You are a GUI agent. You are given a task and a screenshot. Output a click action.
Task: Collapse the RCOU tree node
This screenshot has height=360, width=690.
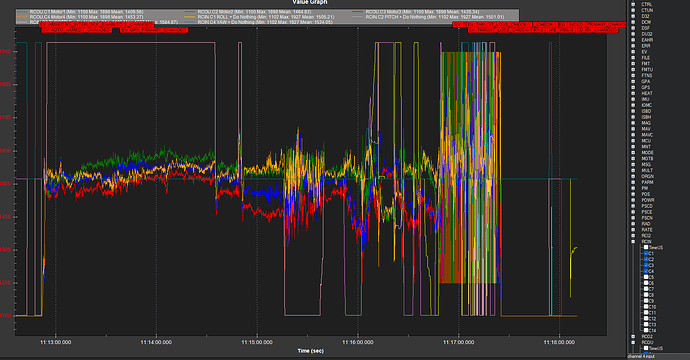click(633, 342)
